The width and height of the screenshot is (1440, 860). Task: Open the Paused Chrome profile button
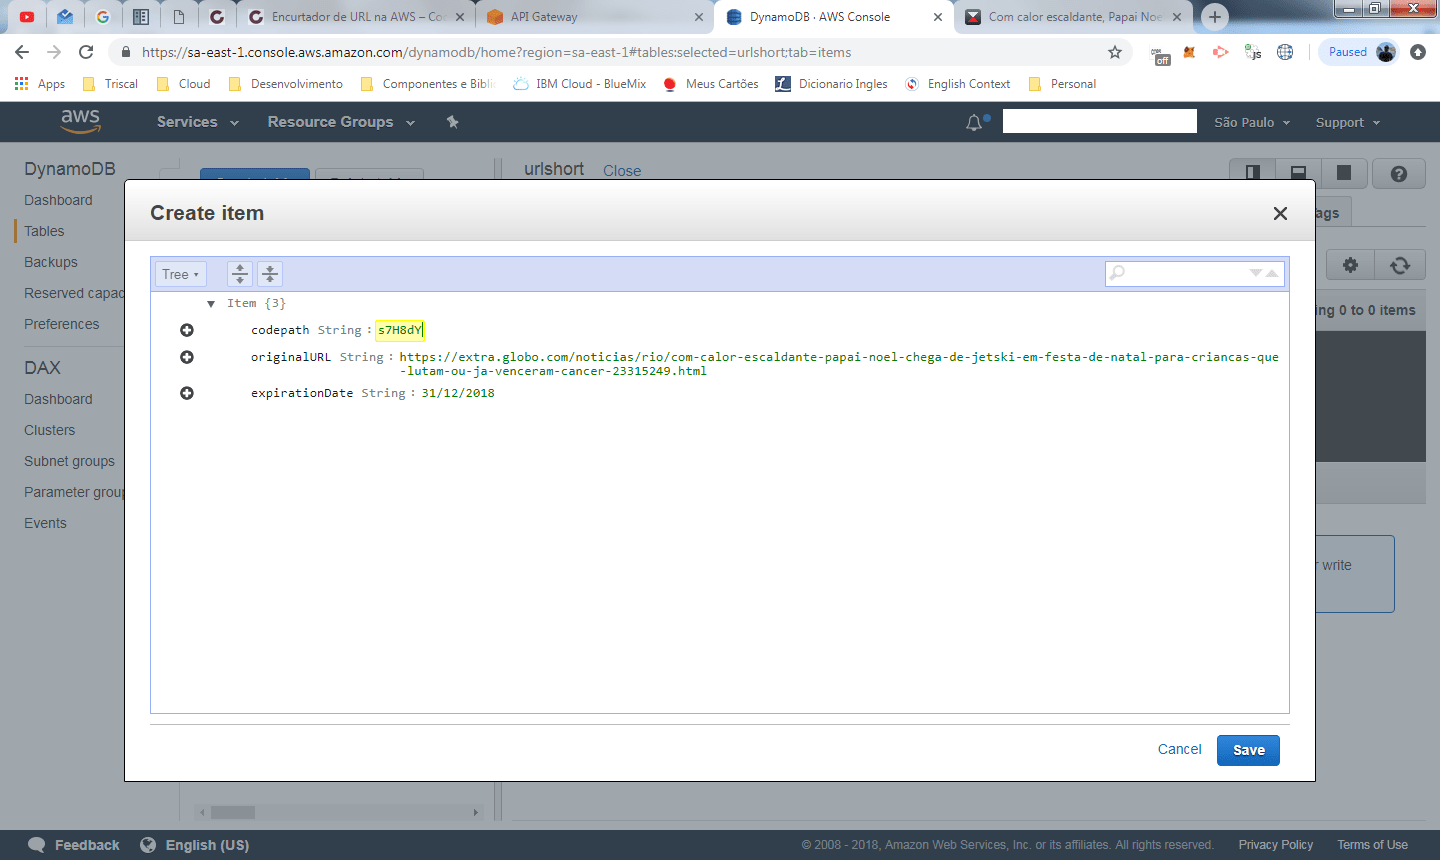[1358, 52]
